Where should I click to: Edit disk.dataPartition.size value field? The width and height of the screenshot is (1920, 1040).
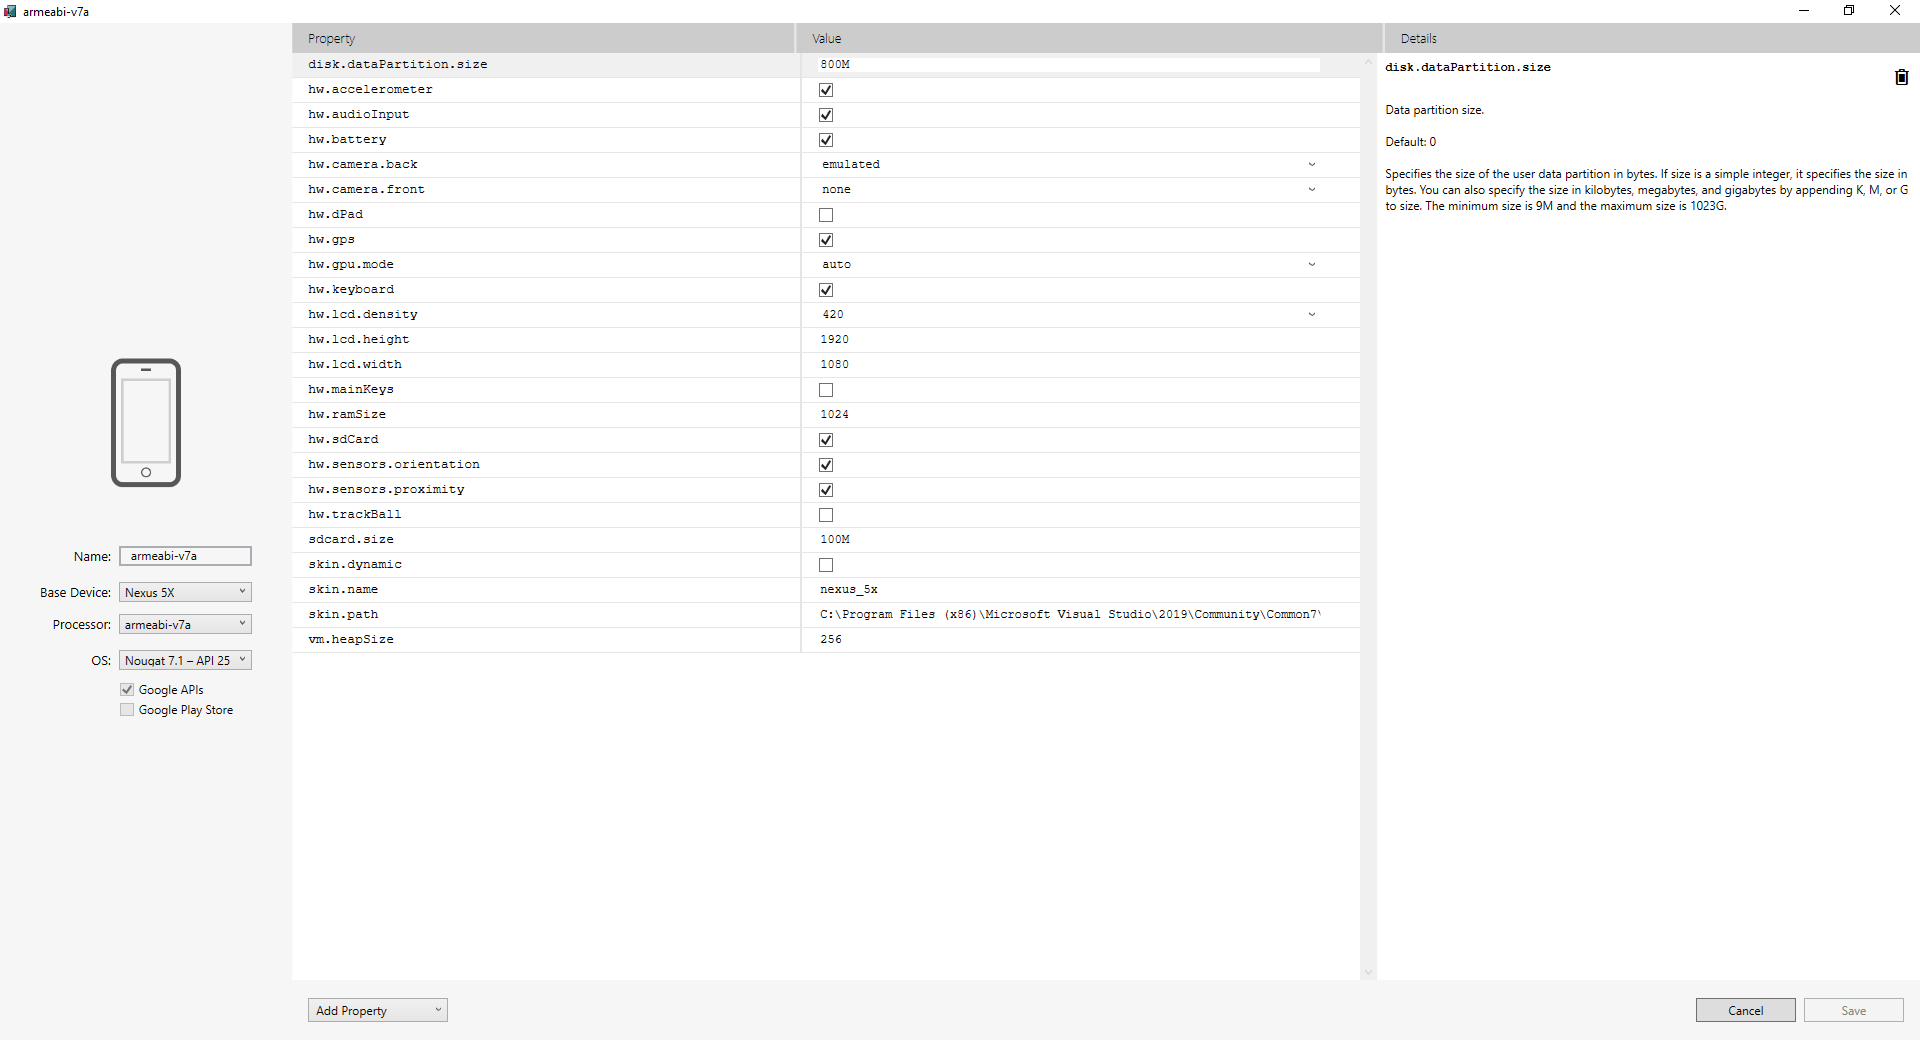tap(1069, 64)
